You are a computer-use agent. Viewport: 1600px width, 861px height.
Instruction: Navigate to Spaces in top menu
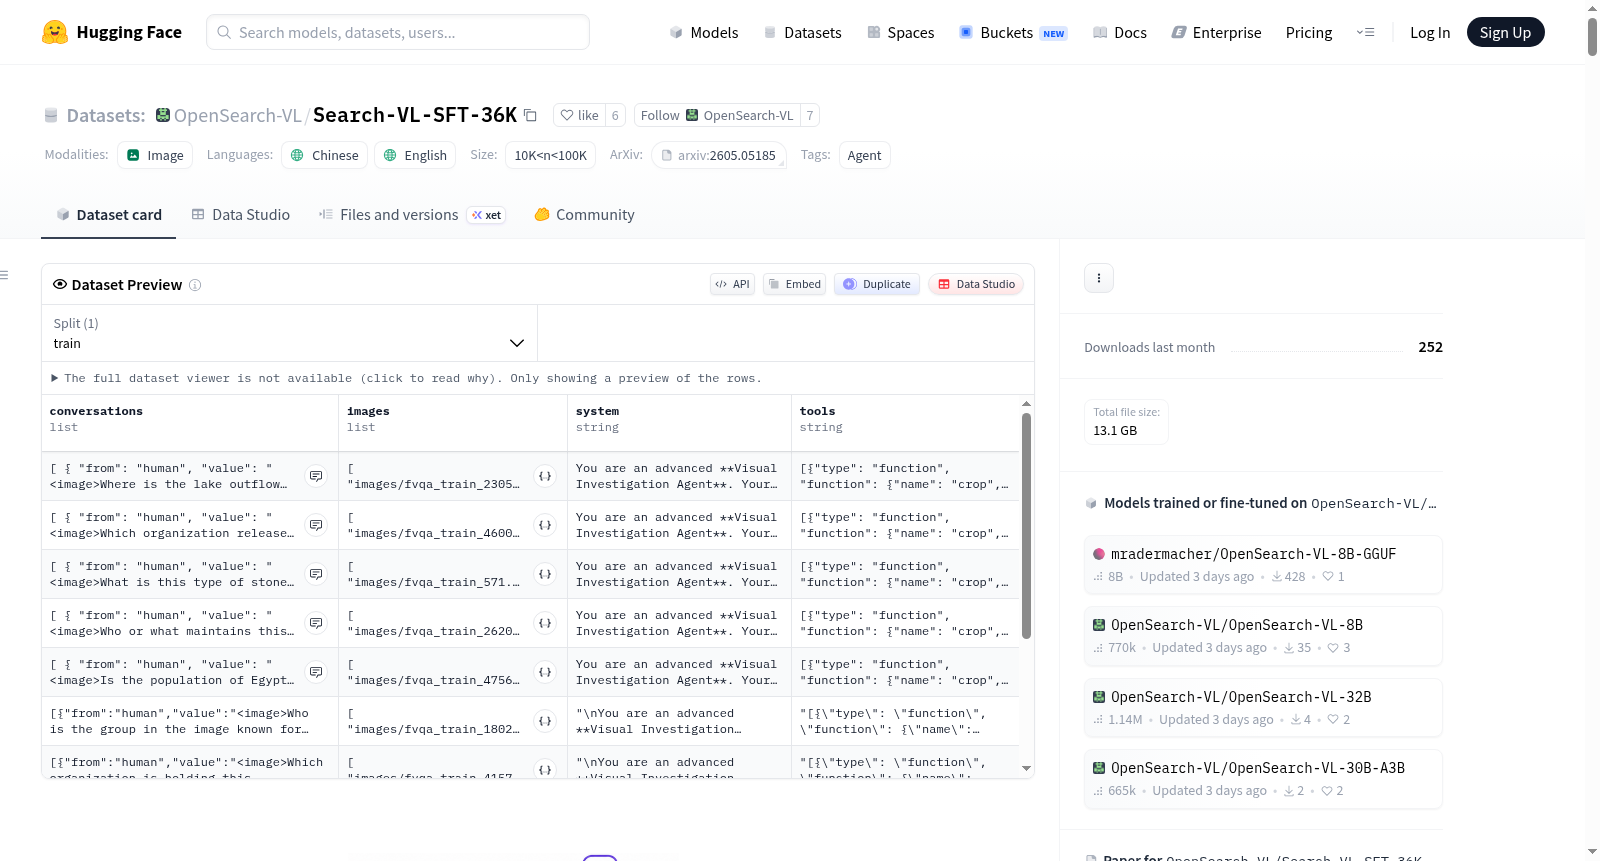900,33
